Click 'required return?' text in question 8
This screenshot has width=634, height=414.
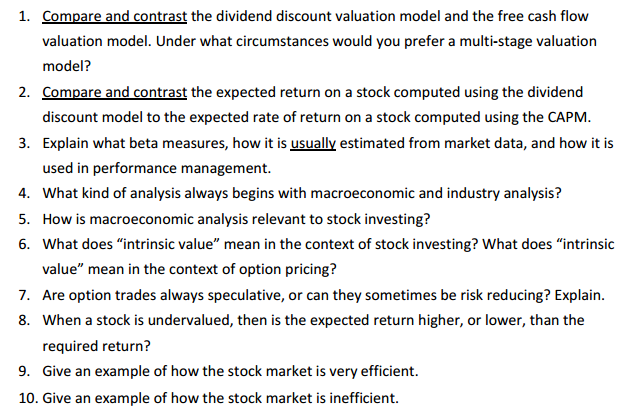pos(96,346)
